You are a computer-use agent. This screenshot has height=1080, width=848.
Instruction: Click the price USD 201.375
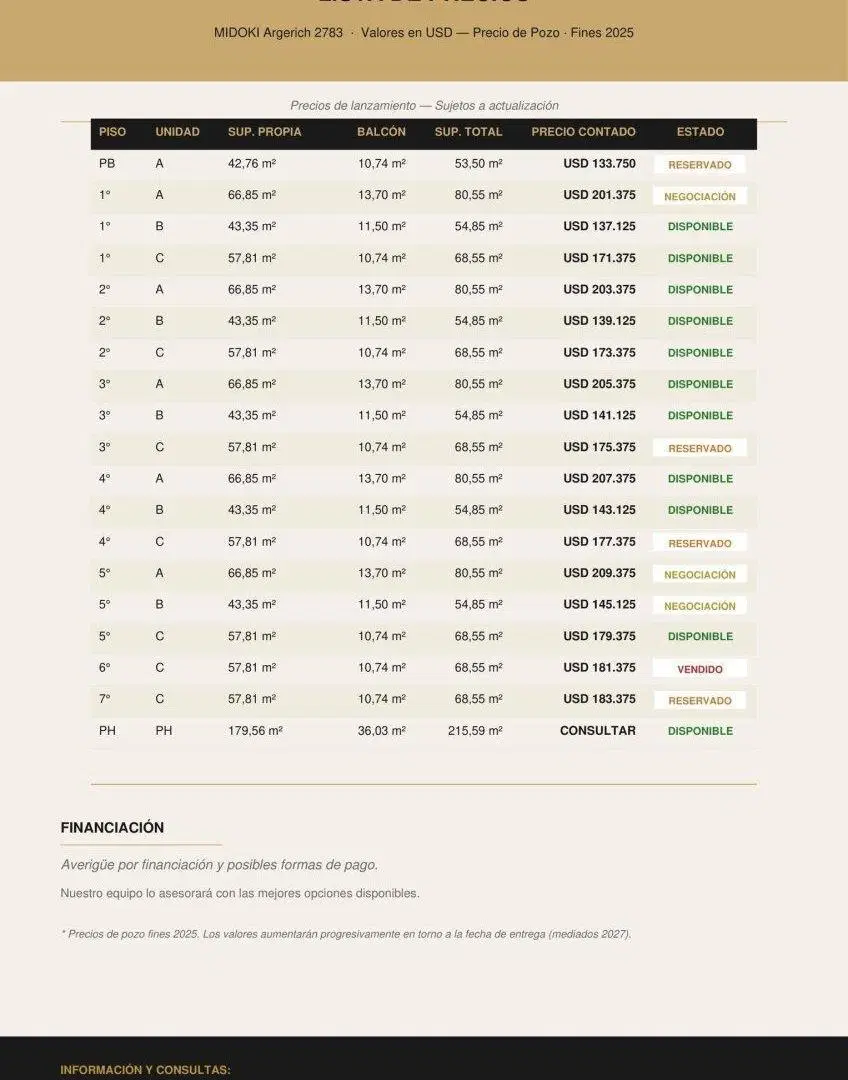tap(599, 195)
